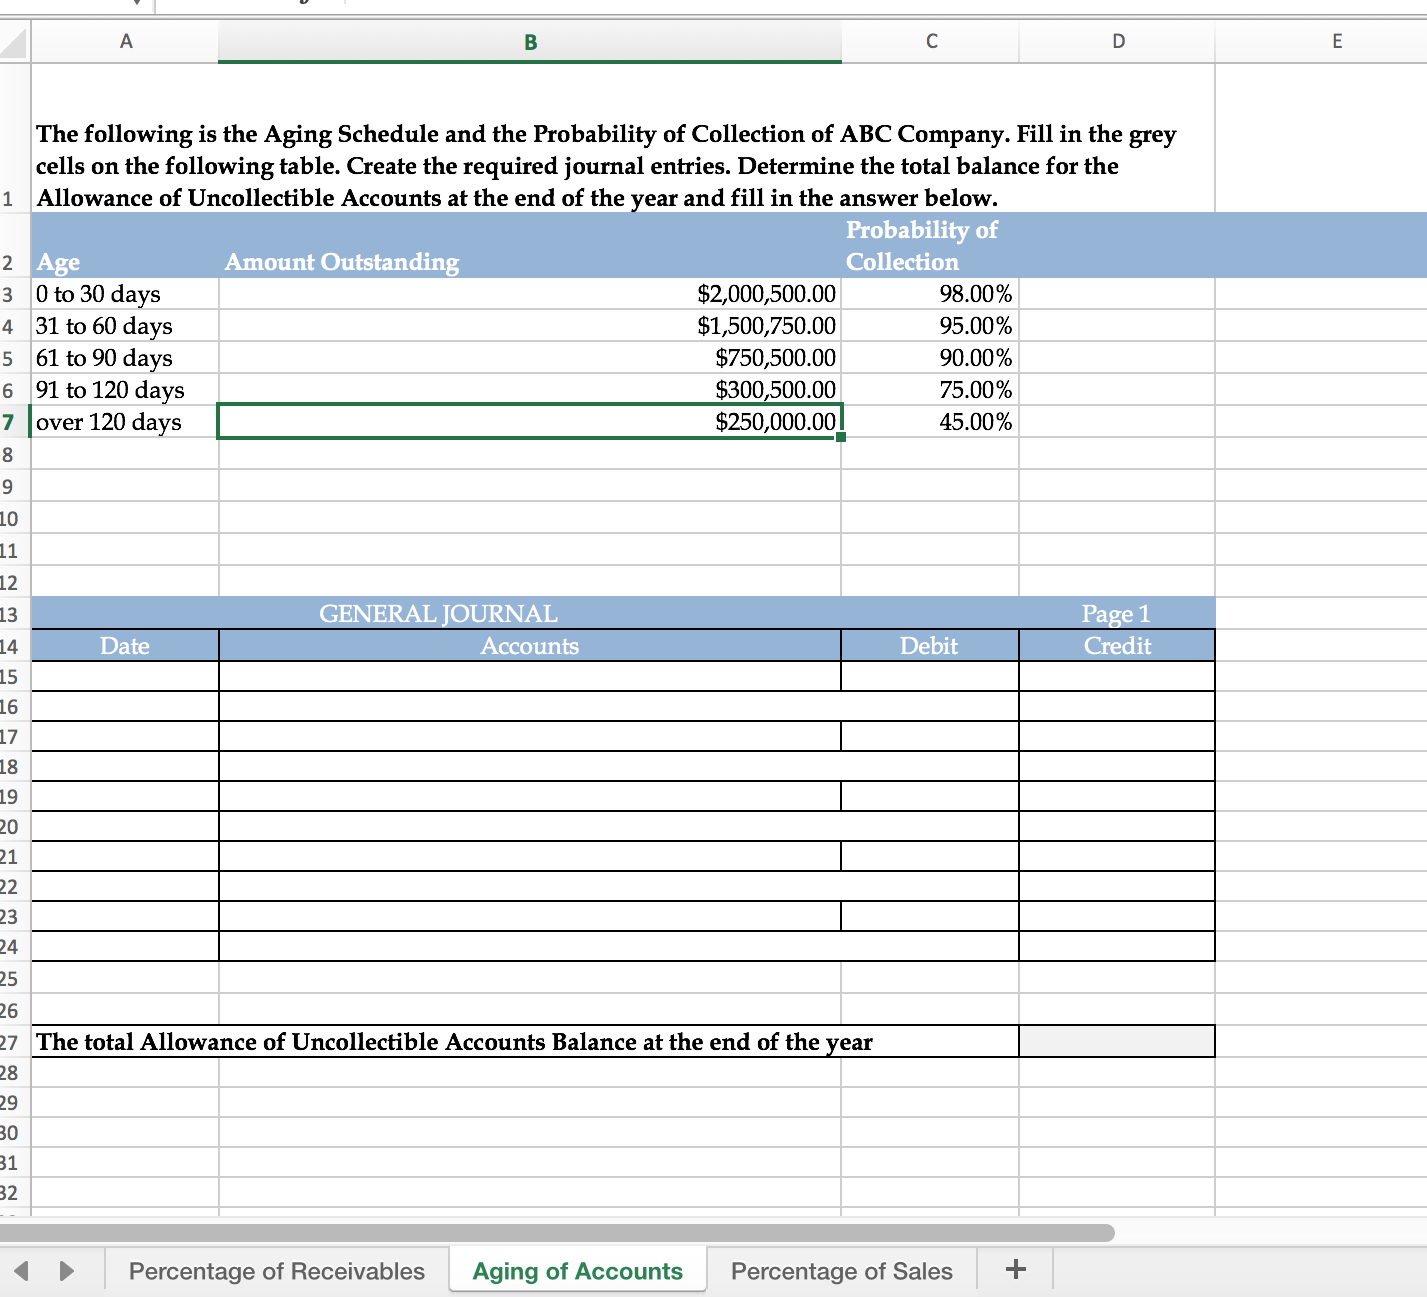
Task: Click the 'Age' header cell
Action: (125, 245)
